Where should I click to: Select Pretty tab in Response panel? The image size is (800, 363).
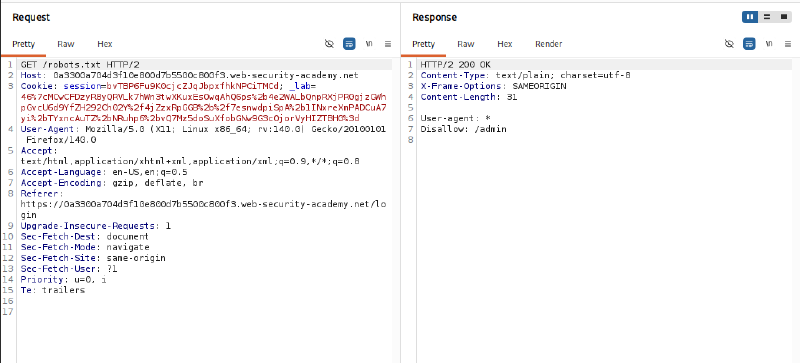[423, 44]
